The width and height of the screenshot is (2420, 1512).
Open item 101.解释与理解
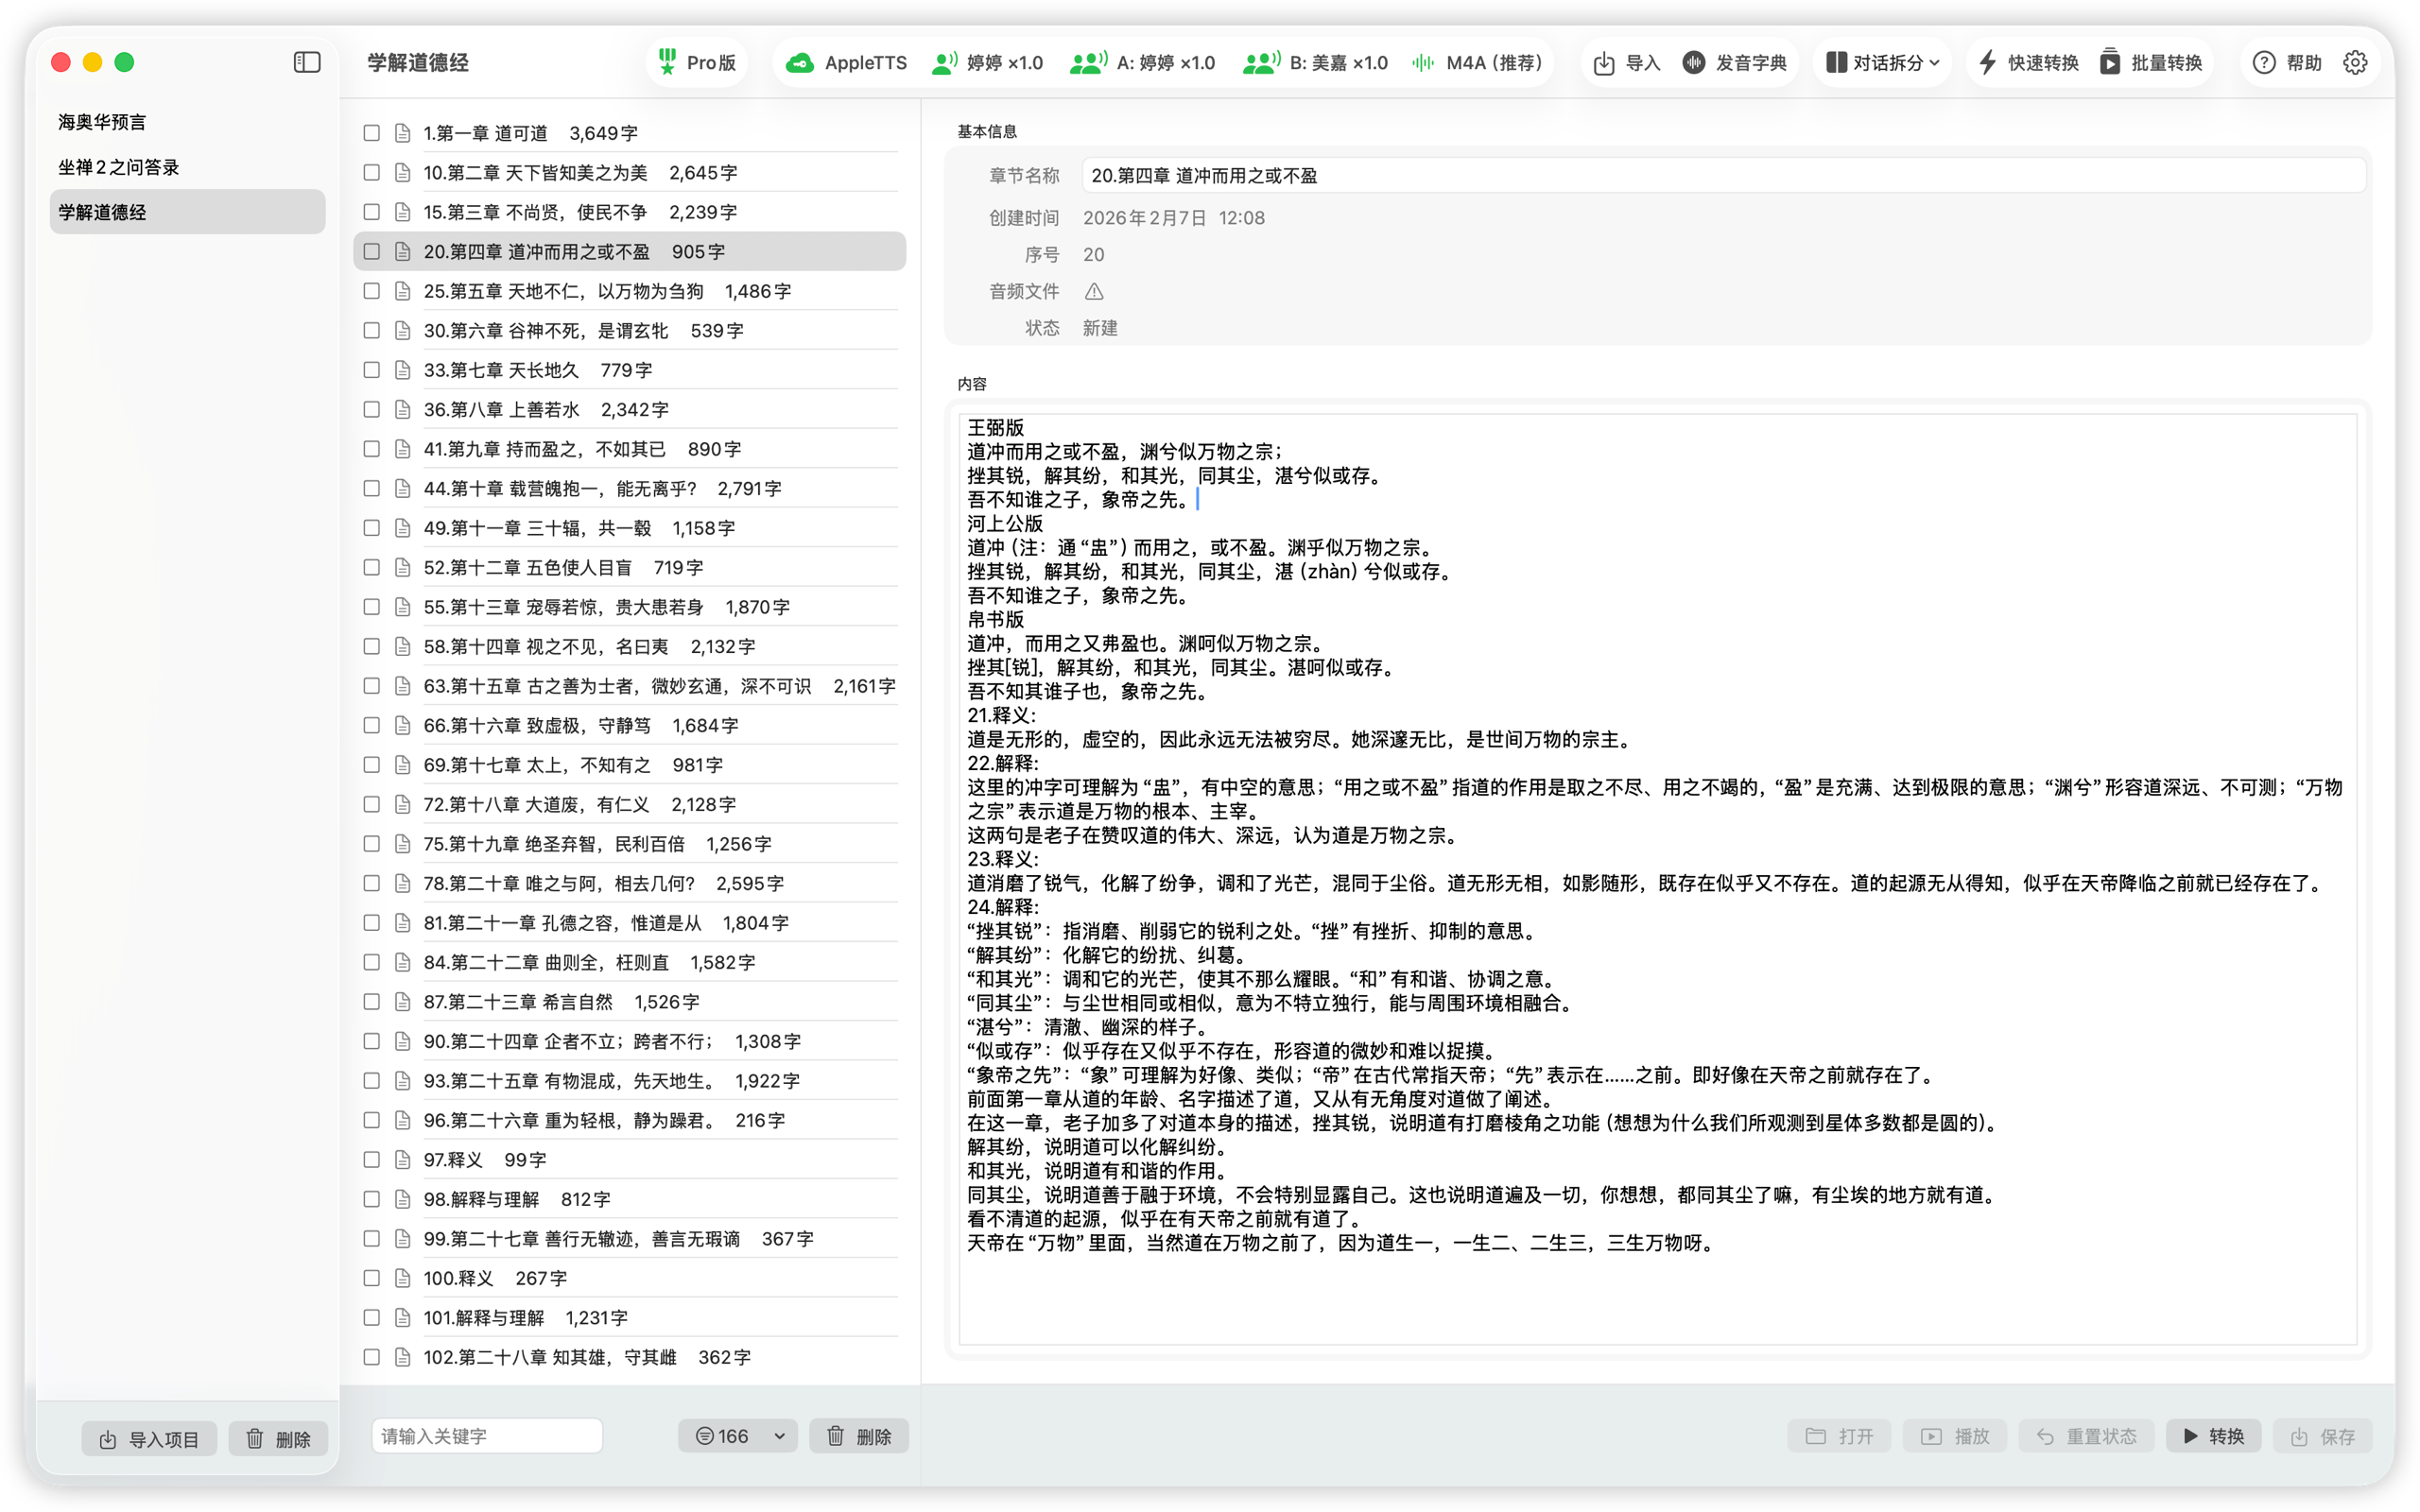click(630, 1317)
